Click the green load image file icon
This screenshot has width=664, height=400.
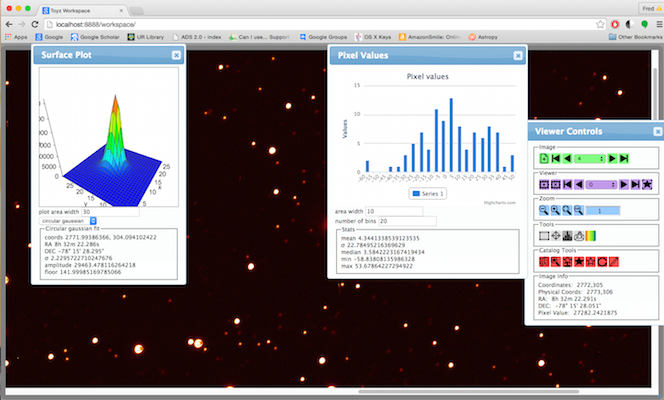[x=544, y=158]
